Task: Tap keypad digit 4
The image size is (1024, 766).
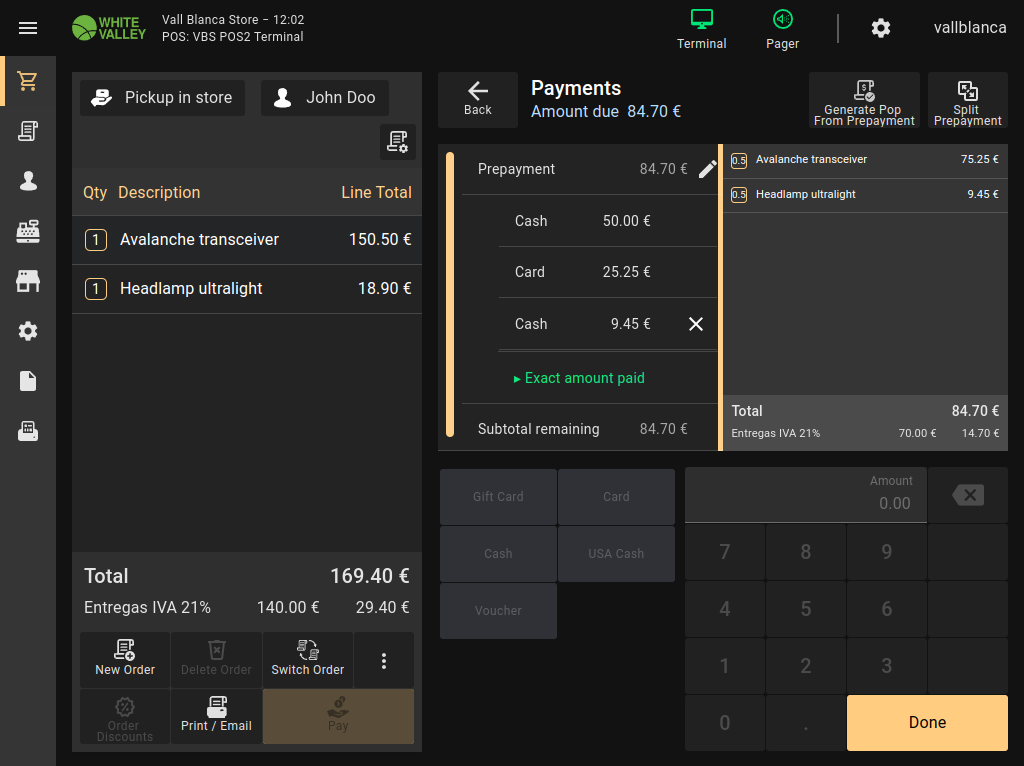Action: [x=725, y=609]
